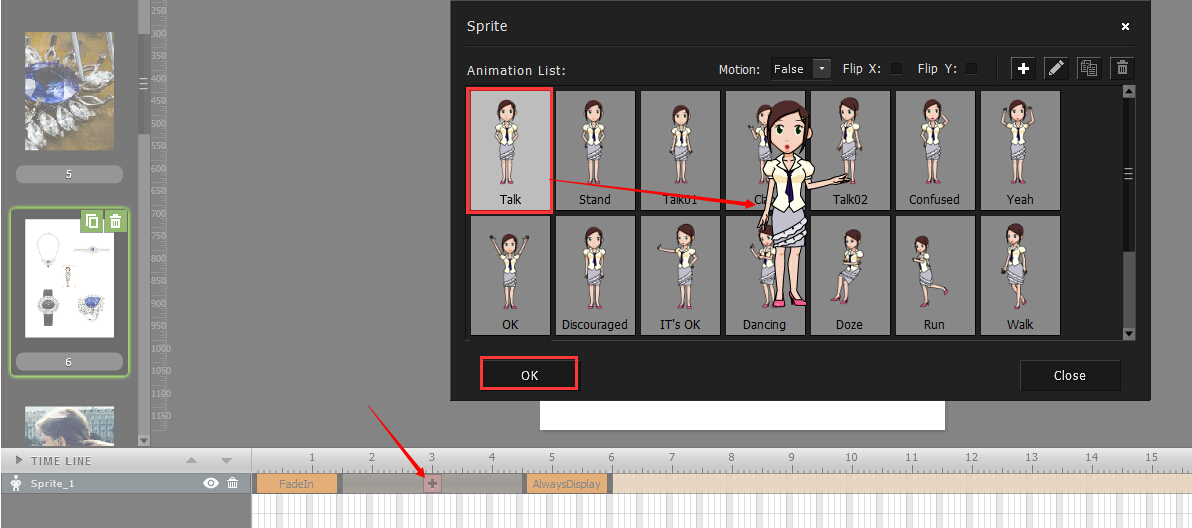
Task: Collapse the TIME LINE panel triangle
Action: point(19,460)
